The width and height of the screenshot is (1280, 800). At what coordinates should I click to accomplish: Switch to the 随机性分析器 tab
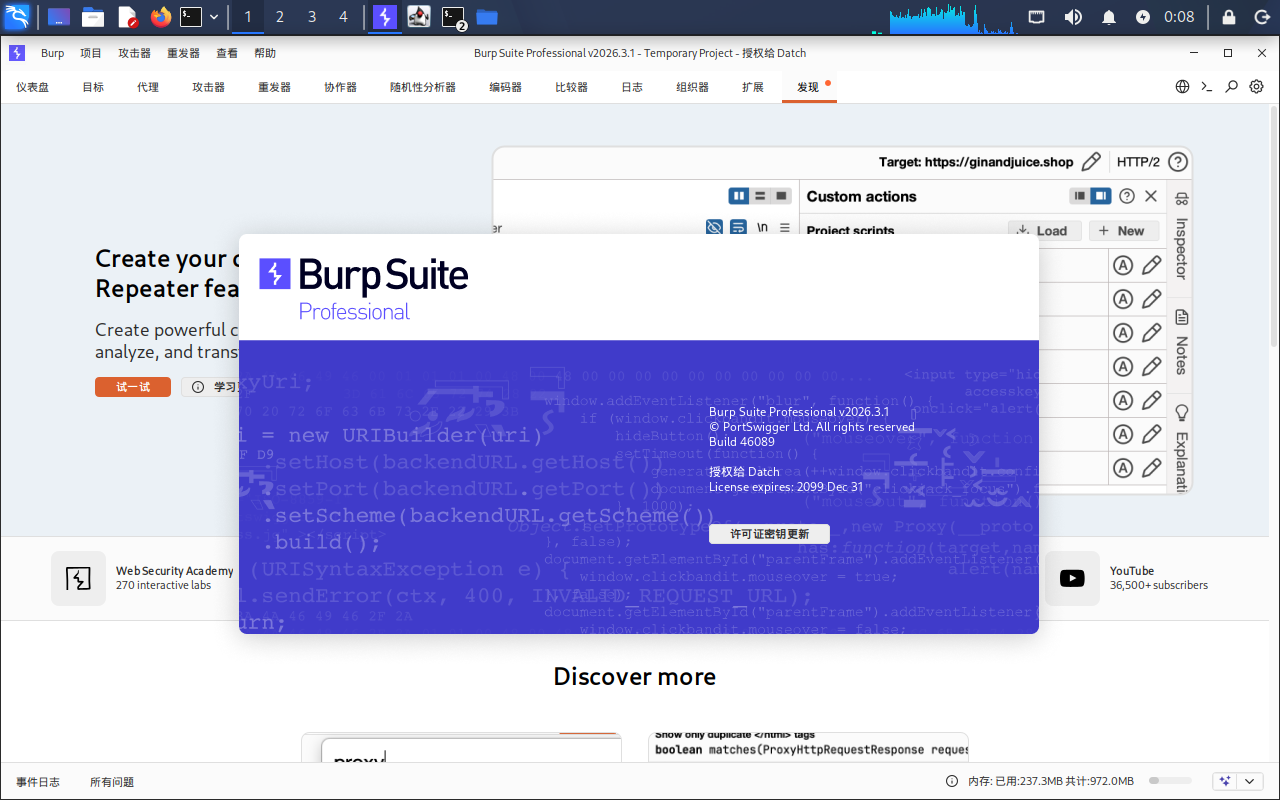(423, 87)
